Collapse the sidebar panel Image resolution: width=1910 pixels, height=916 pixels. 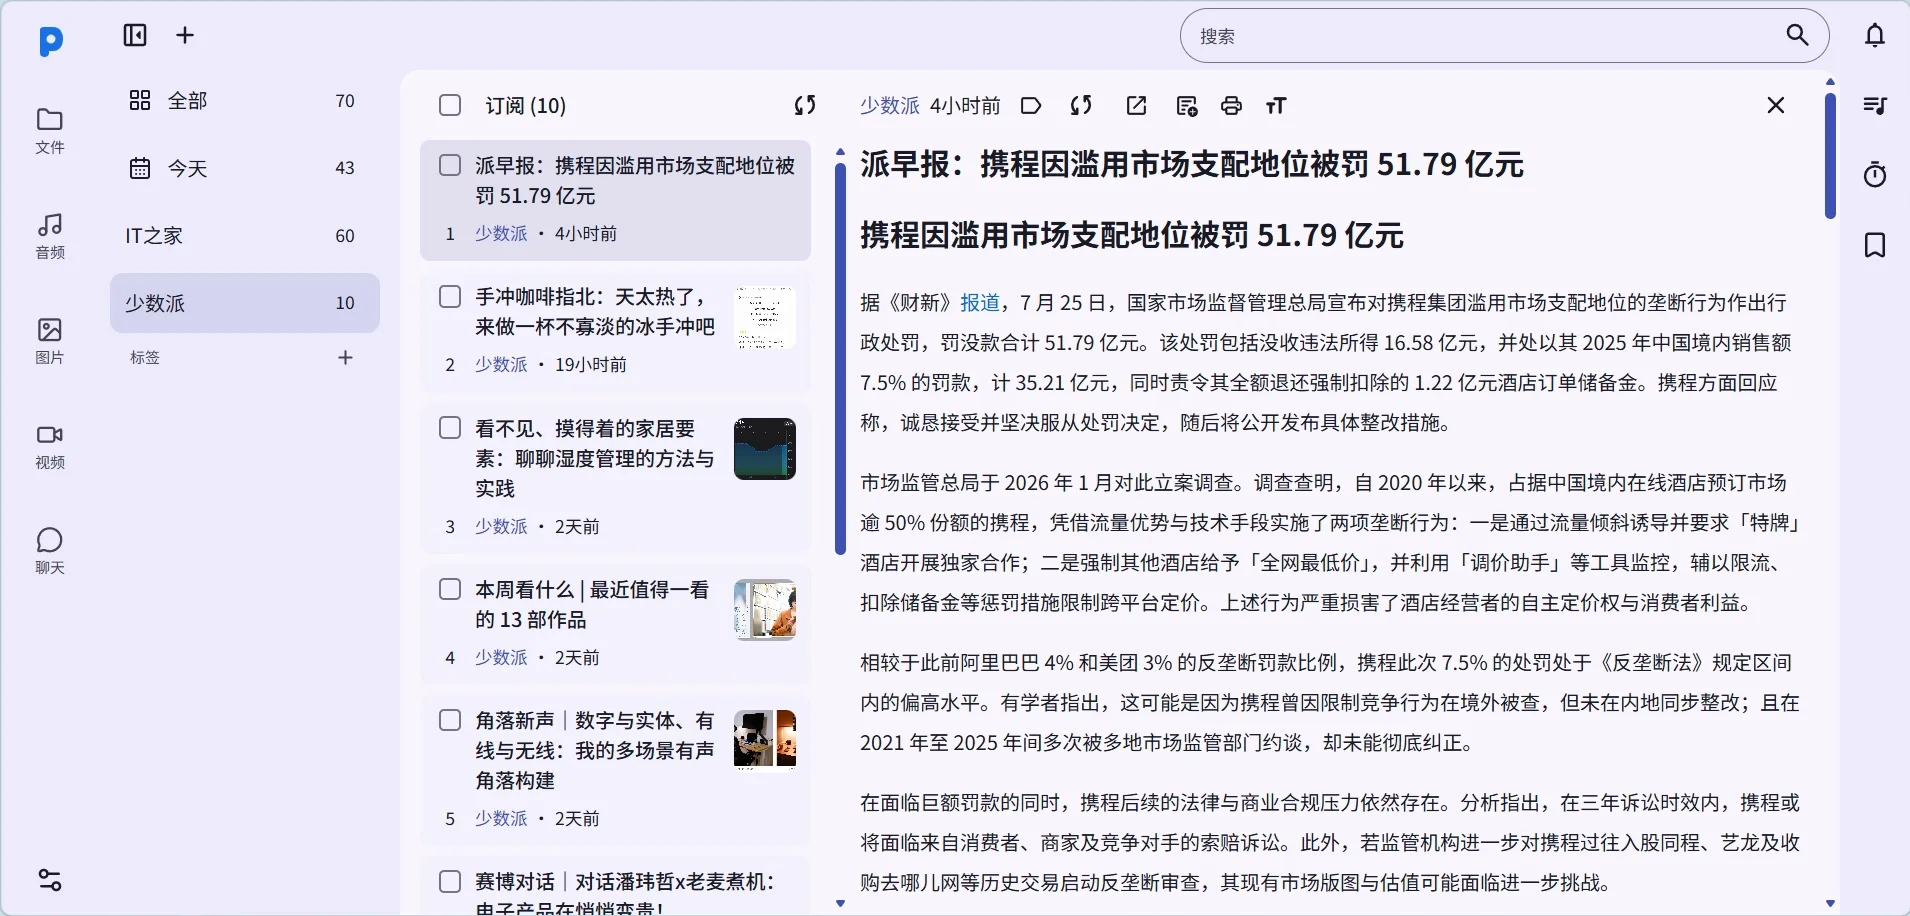(x=135, y=36)
